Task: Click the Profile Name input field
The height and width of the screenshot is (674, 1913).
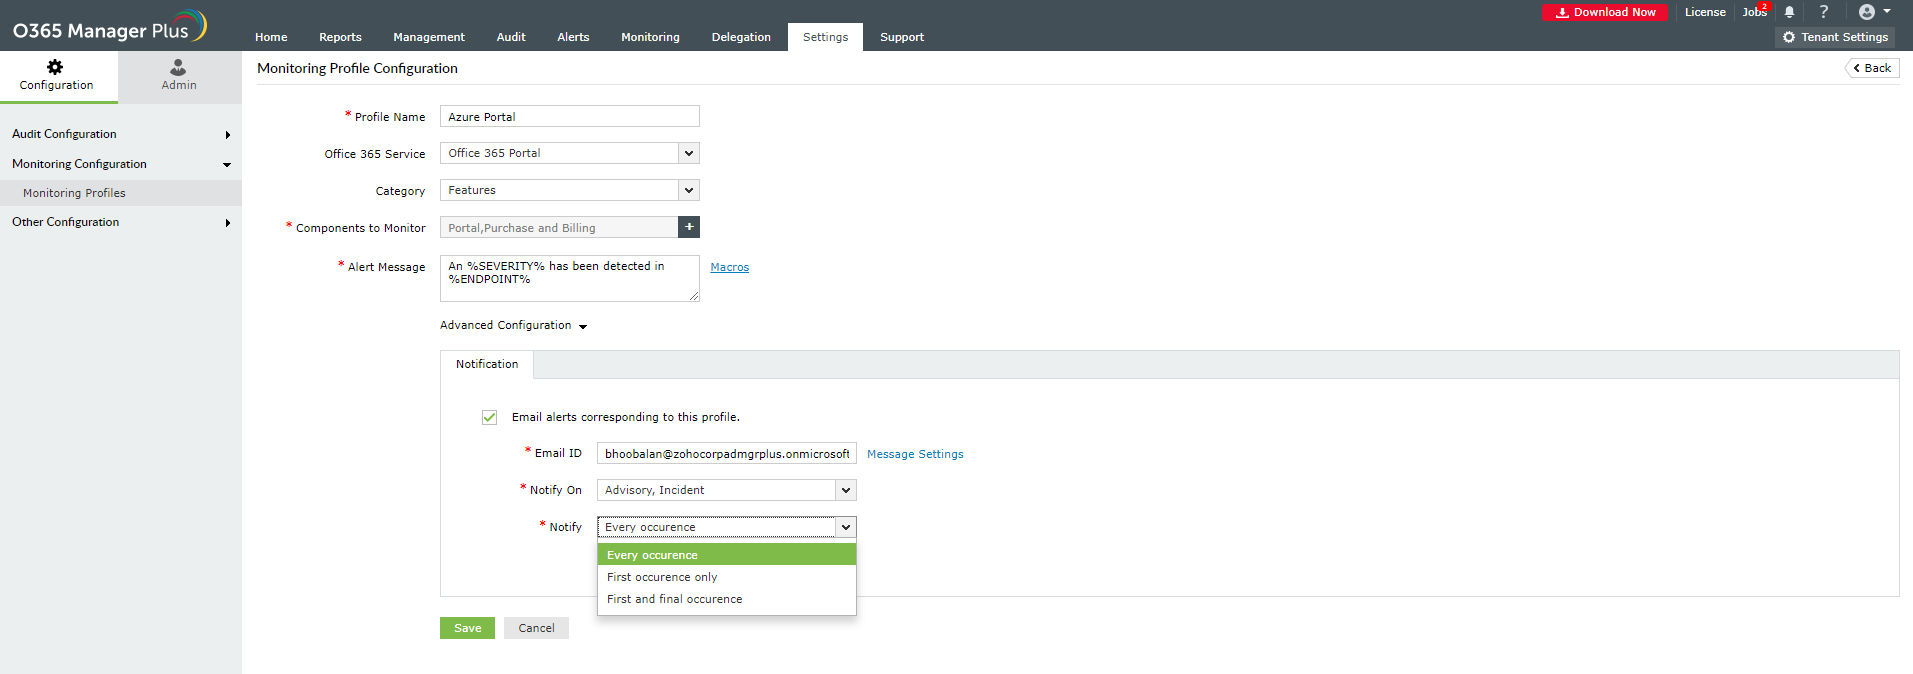Action: [569, 116]
